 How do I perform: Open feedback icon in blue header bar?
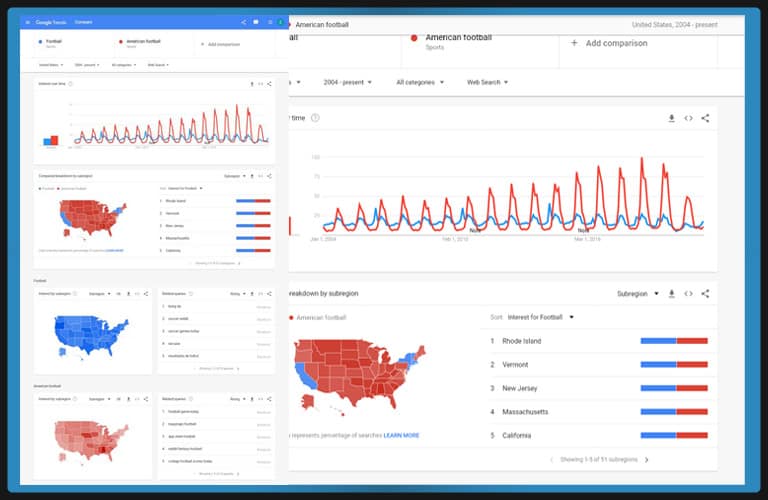point(256,22)
